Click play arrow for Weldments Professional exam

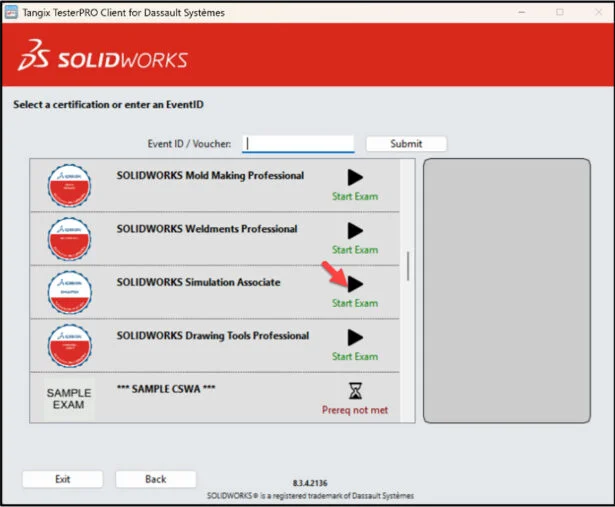click(355, 231)
